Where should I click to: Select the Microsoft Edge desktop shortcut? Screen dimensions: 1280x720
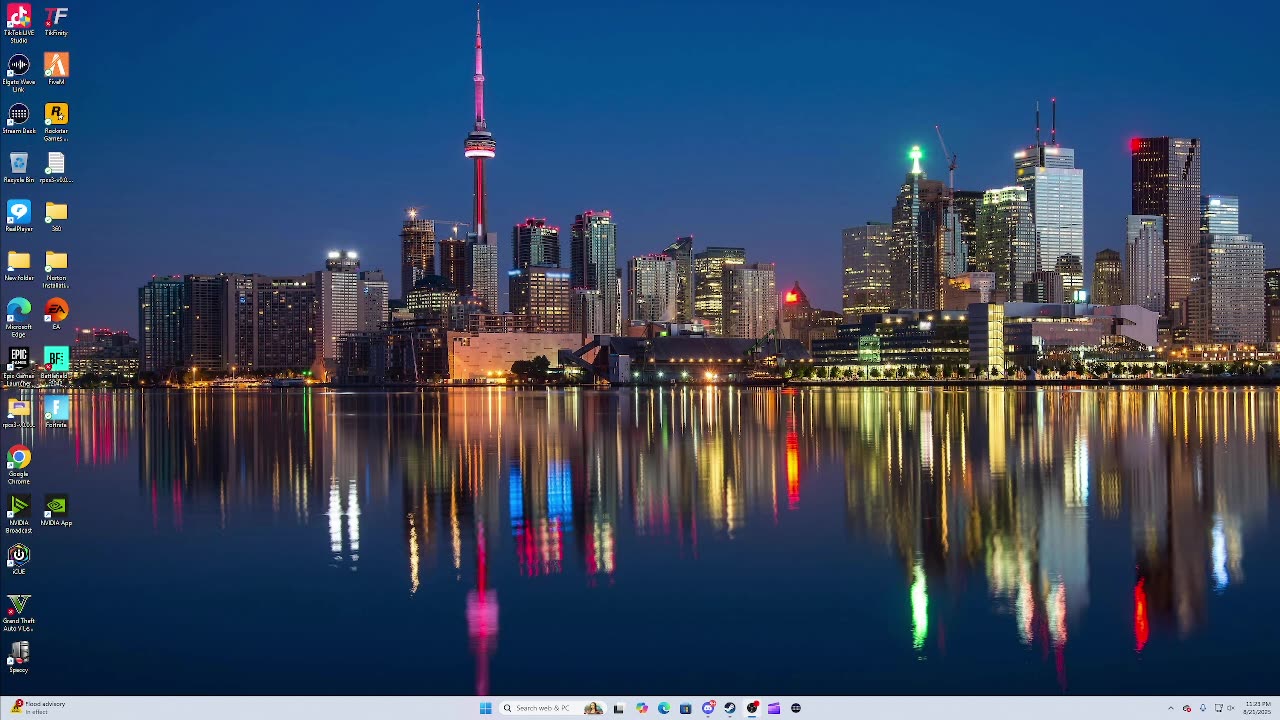pos(19,318)
